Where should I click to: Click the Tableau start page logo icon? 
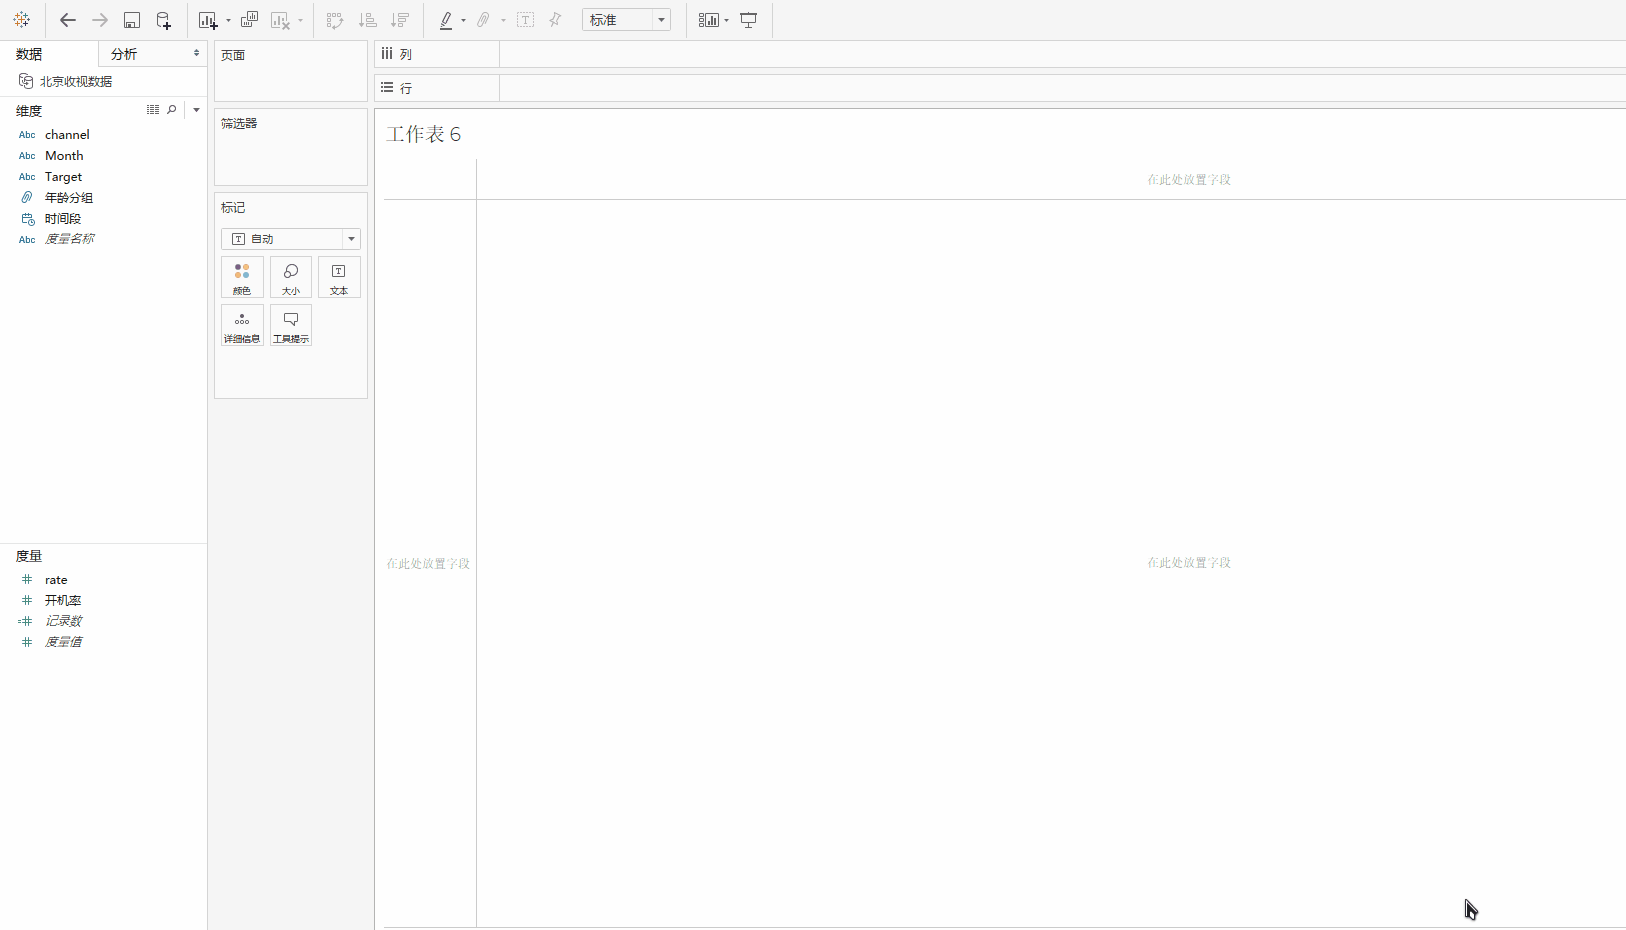tap(21, 20)
